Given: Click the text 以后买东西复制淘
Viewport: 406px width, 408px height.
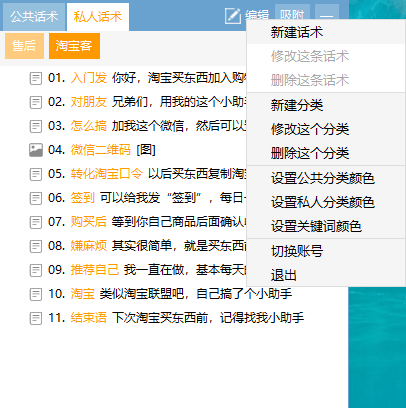Looking at the screenshot, I should pos(197,174).
